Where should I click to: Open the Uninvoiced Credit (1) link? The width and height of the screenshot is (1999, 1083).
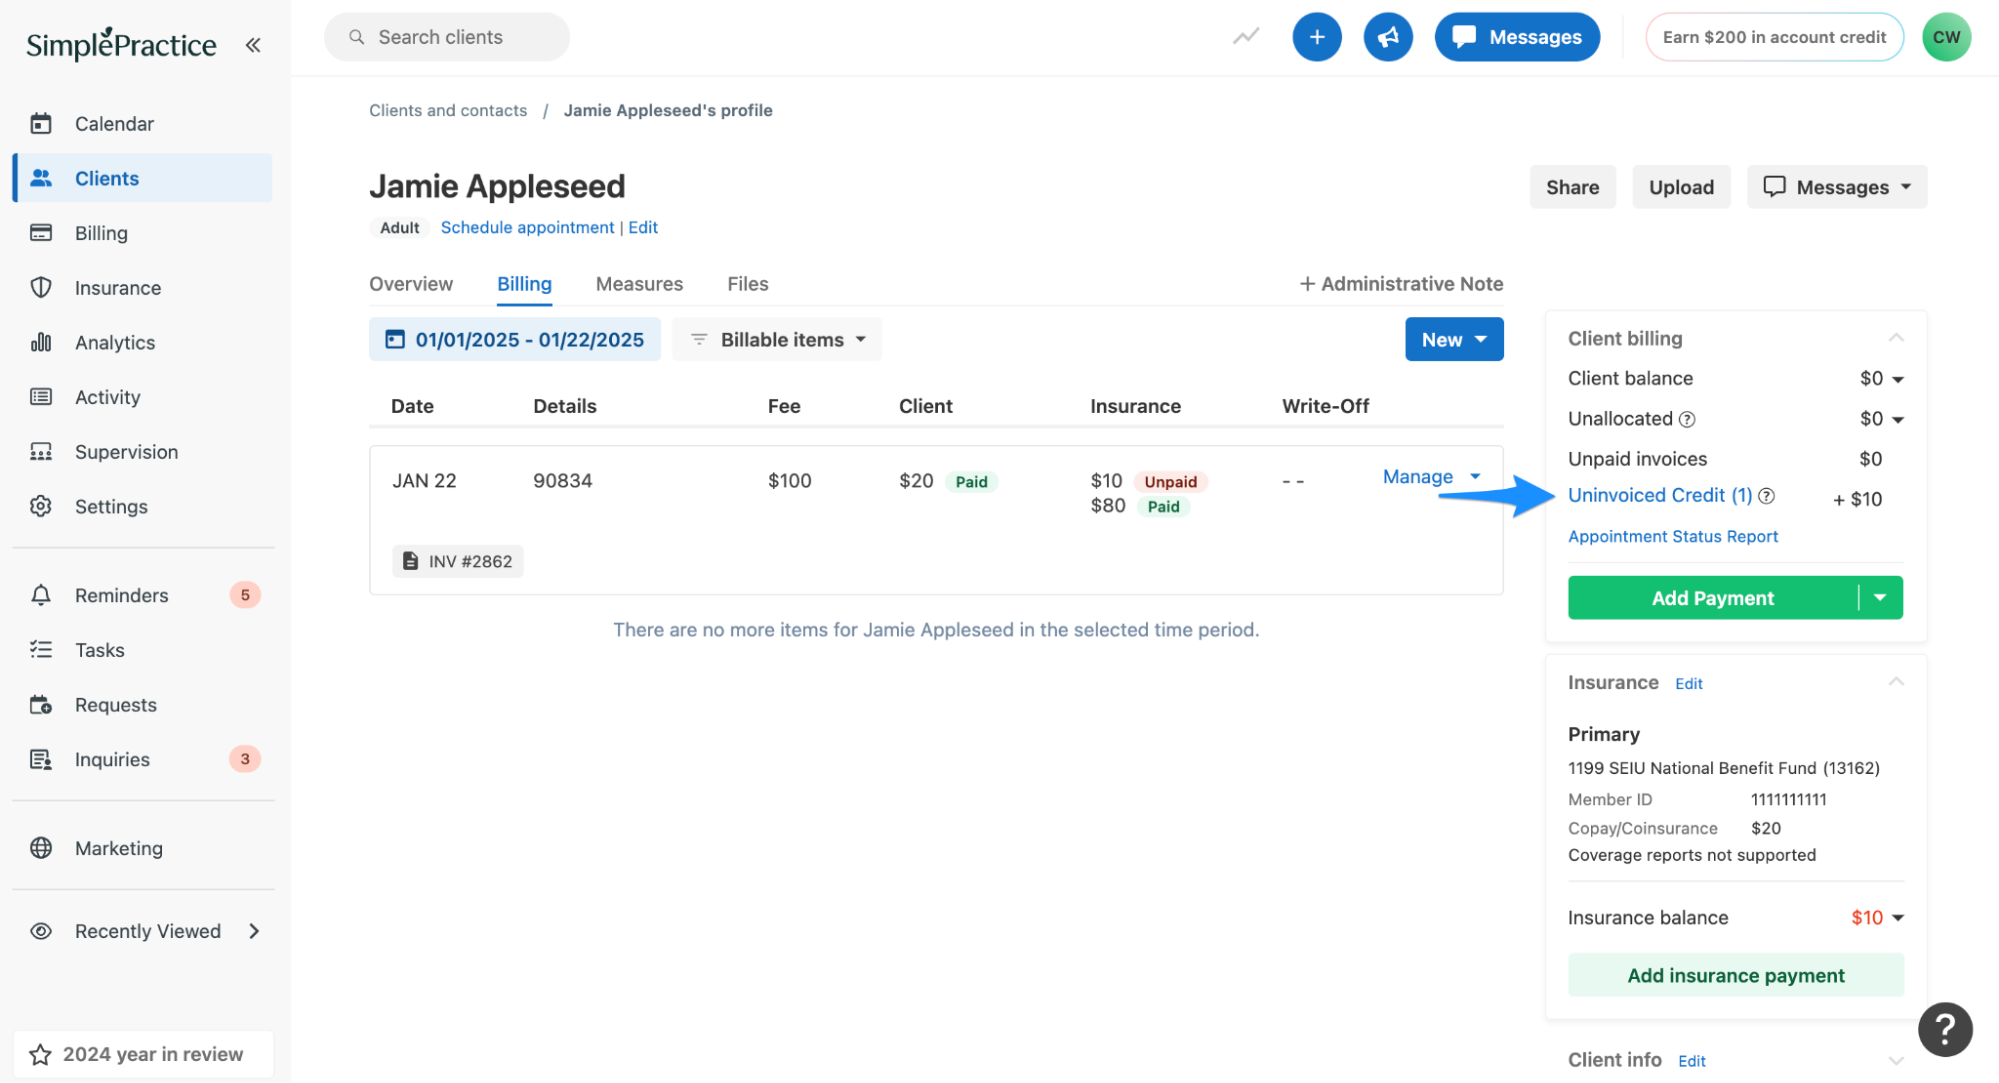[1660, 496]
